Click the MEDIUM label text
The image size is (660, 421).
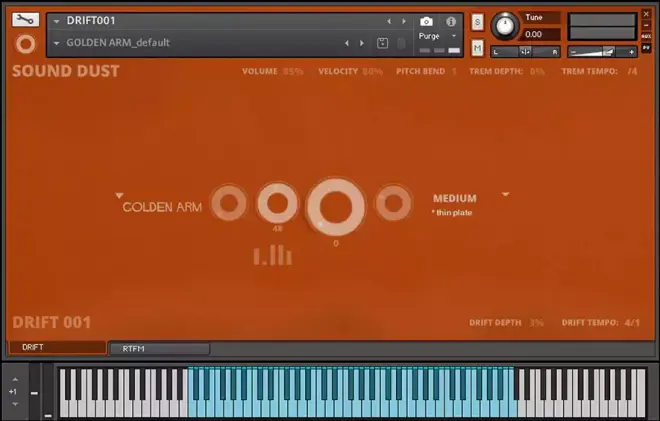point(455,198)
